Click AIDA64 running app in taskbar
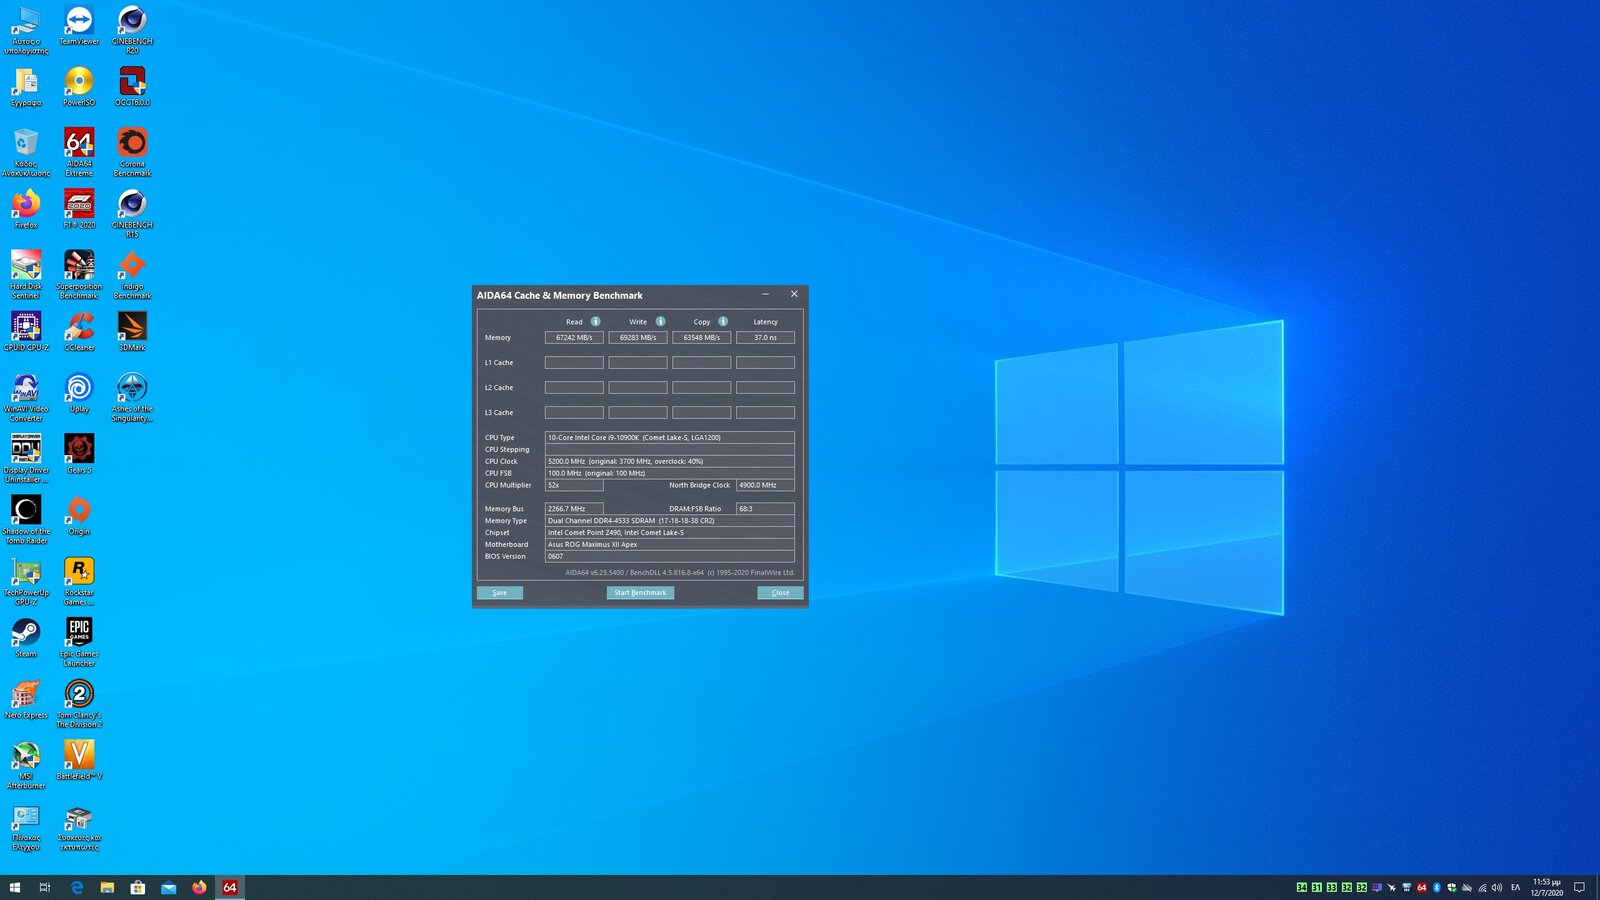The image size is (1600, 900). click(230, 887)
